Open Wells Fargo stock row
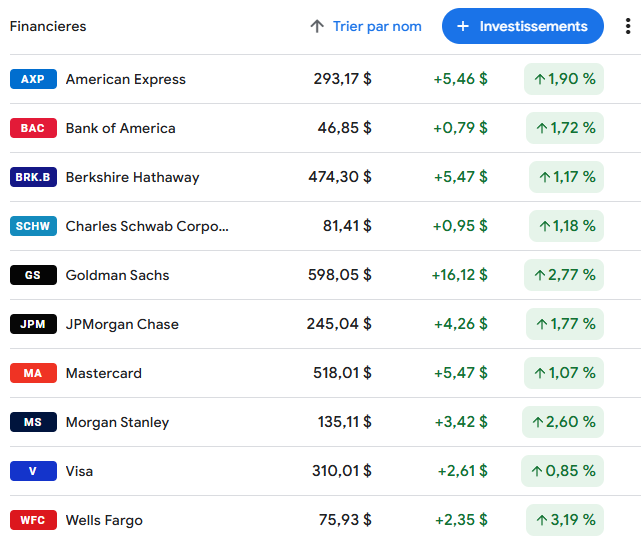 click(325, 520)
